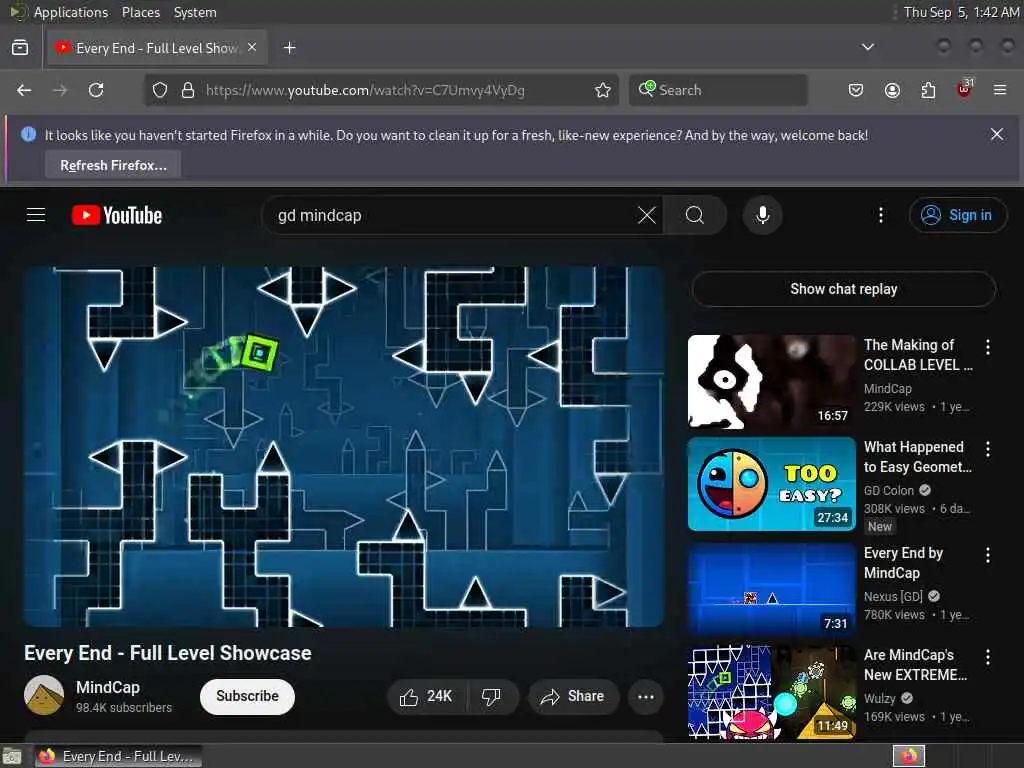The height and width of the screenshot is (768, 1024).
Task: Open the Applications menu
Action: (x=71, y=12)
